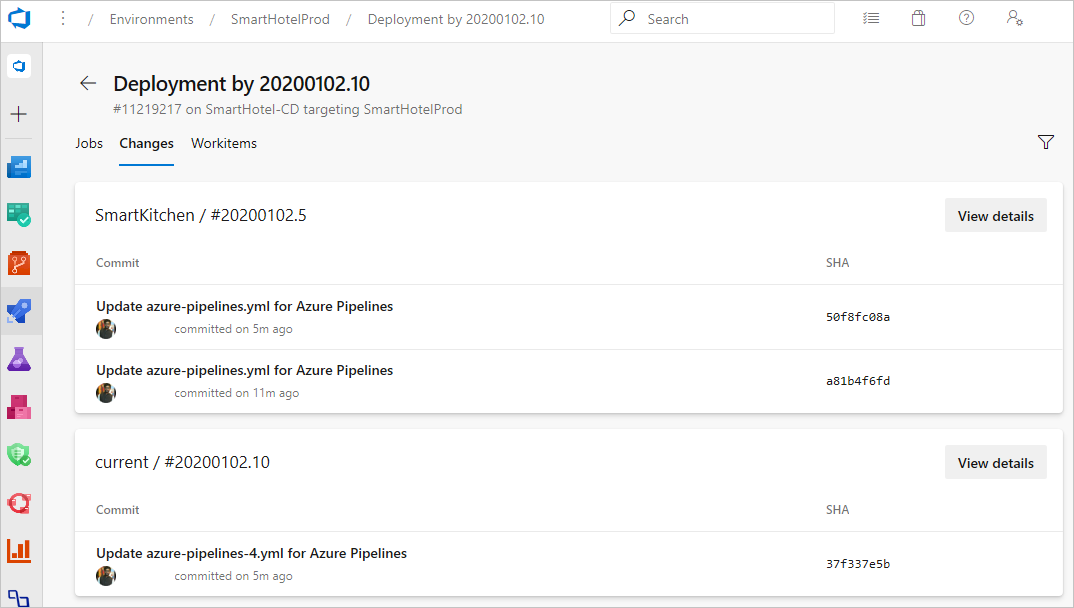Click View details for SmartKitchen #20200102.5
The width and height of the screenshot is (1074, 608).
coord(995,215)
